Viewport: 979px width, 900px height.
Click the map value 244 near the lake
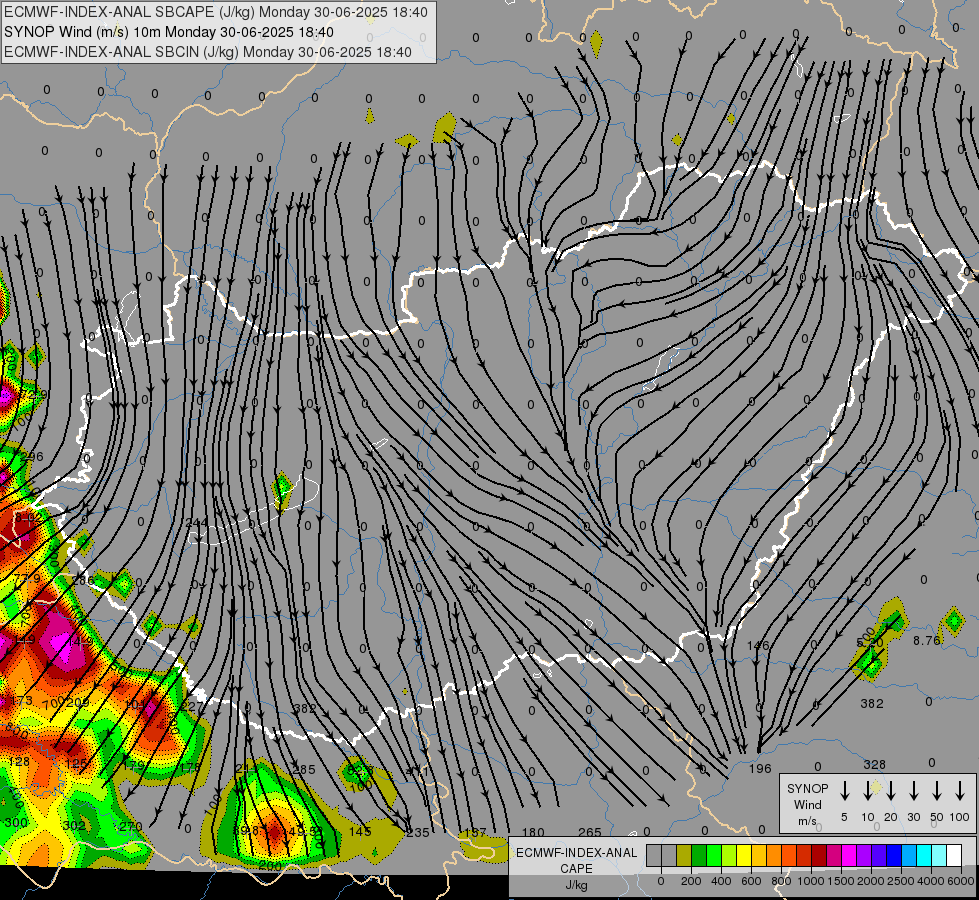click(x=197, y=522)
